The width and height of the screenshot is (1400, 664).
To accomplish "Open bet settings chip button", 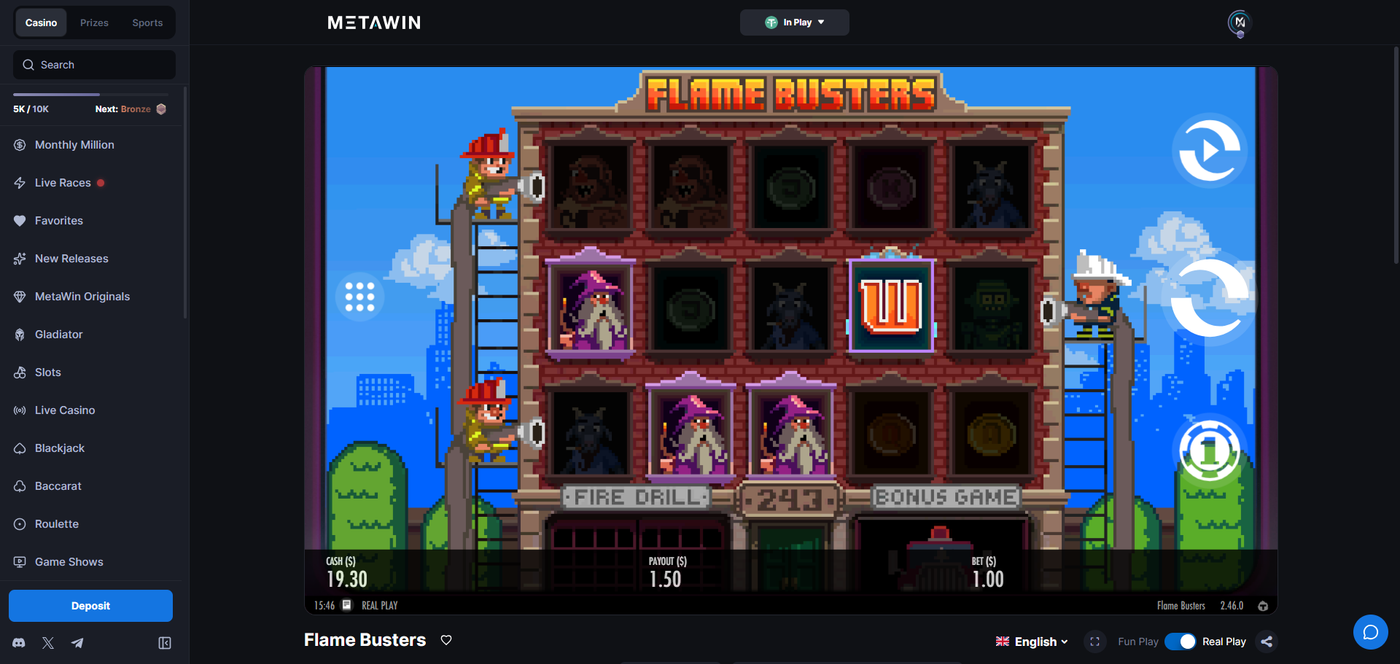I will 1210,450.
